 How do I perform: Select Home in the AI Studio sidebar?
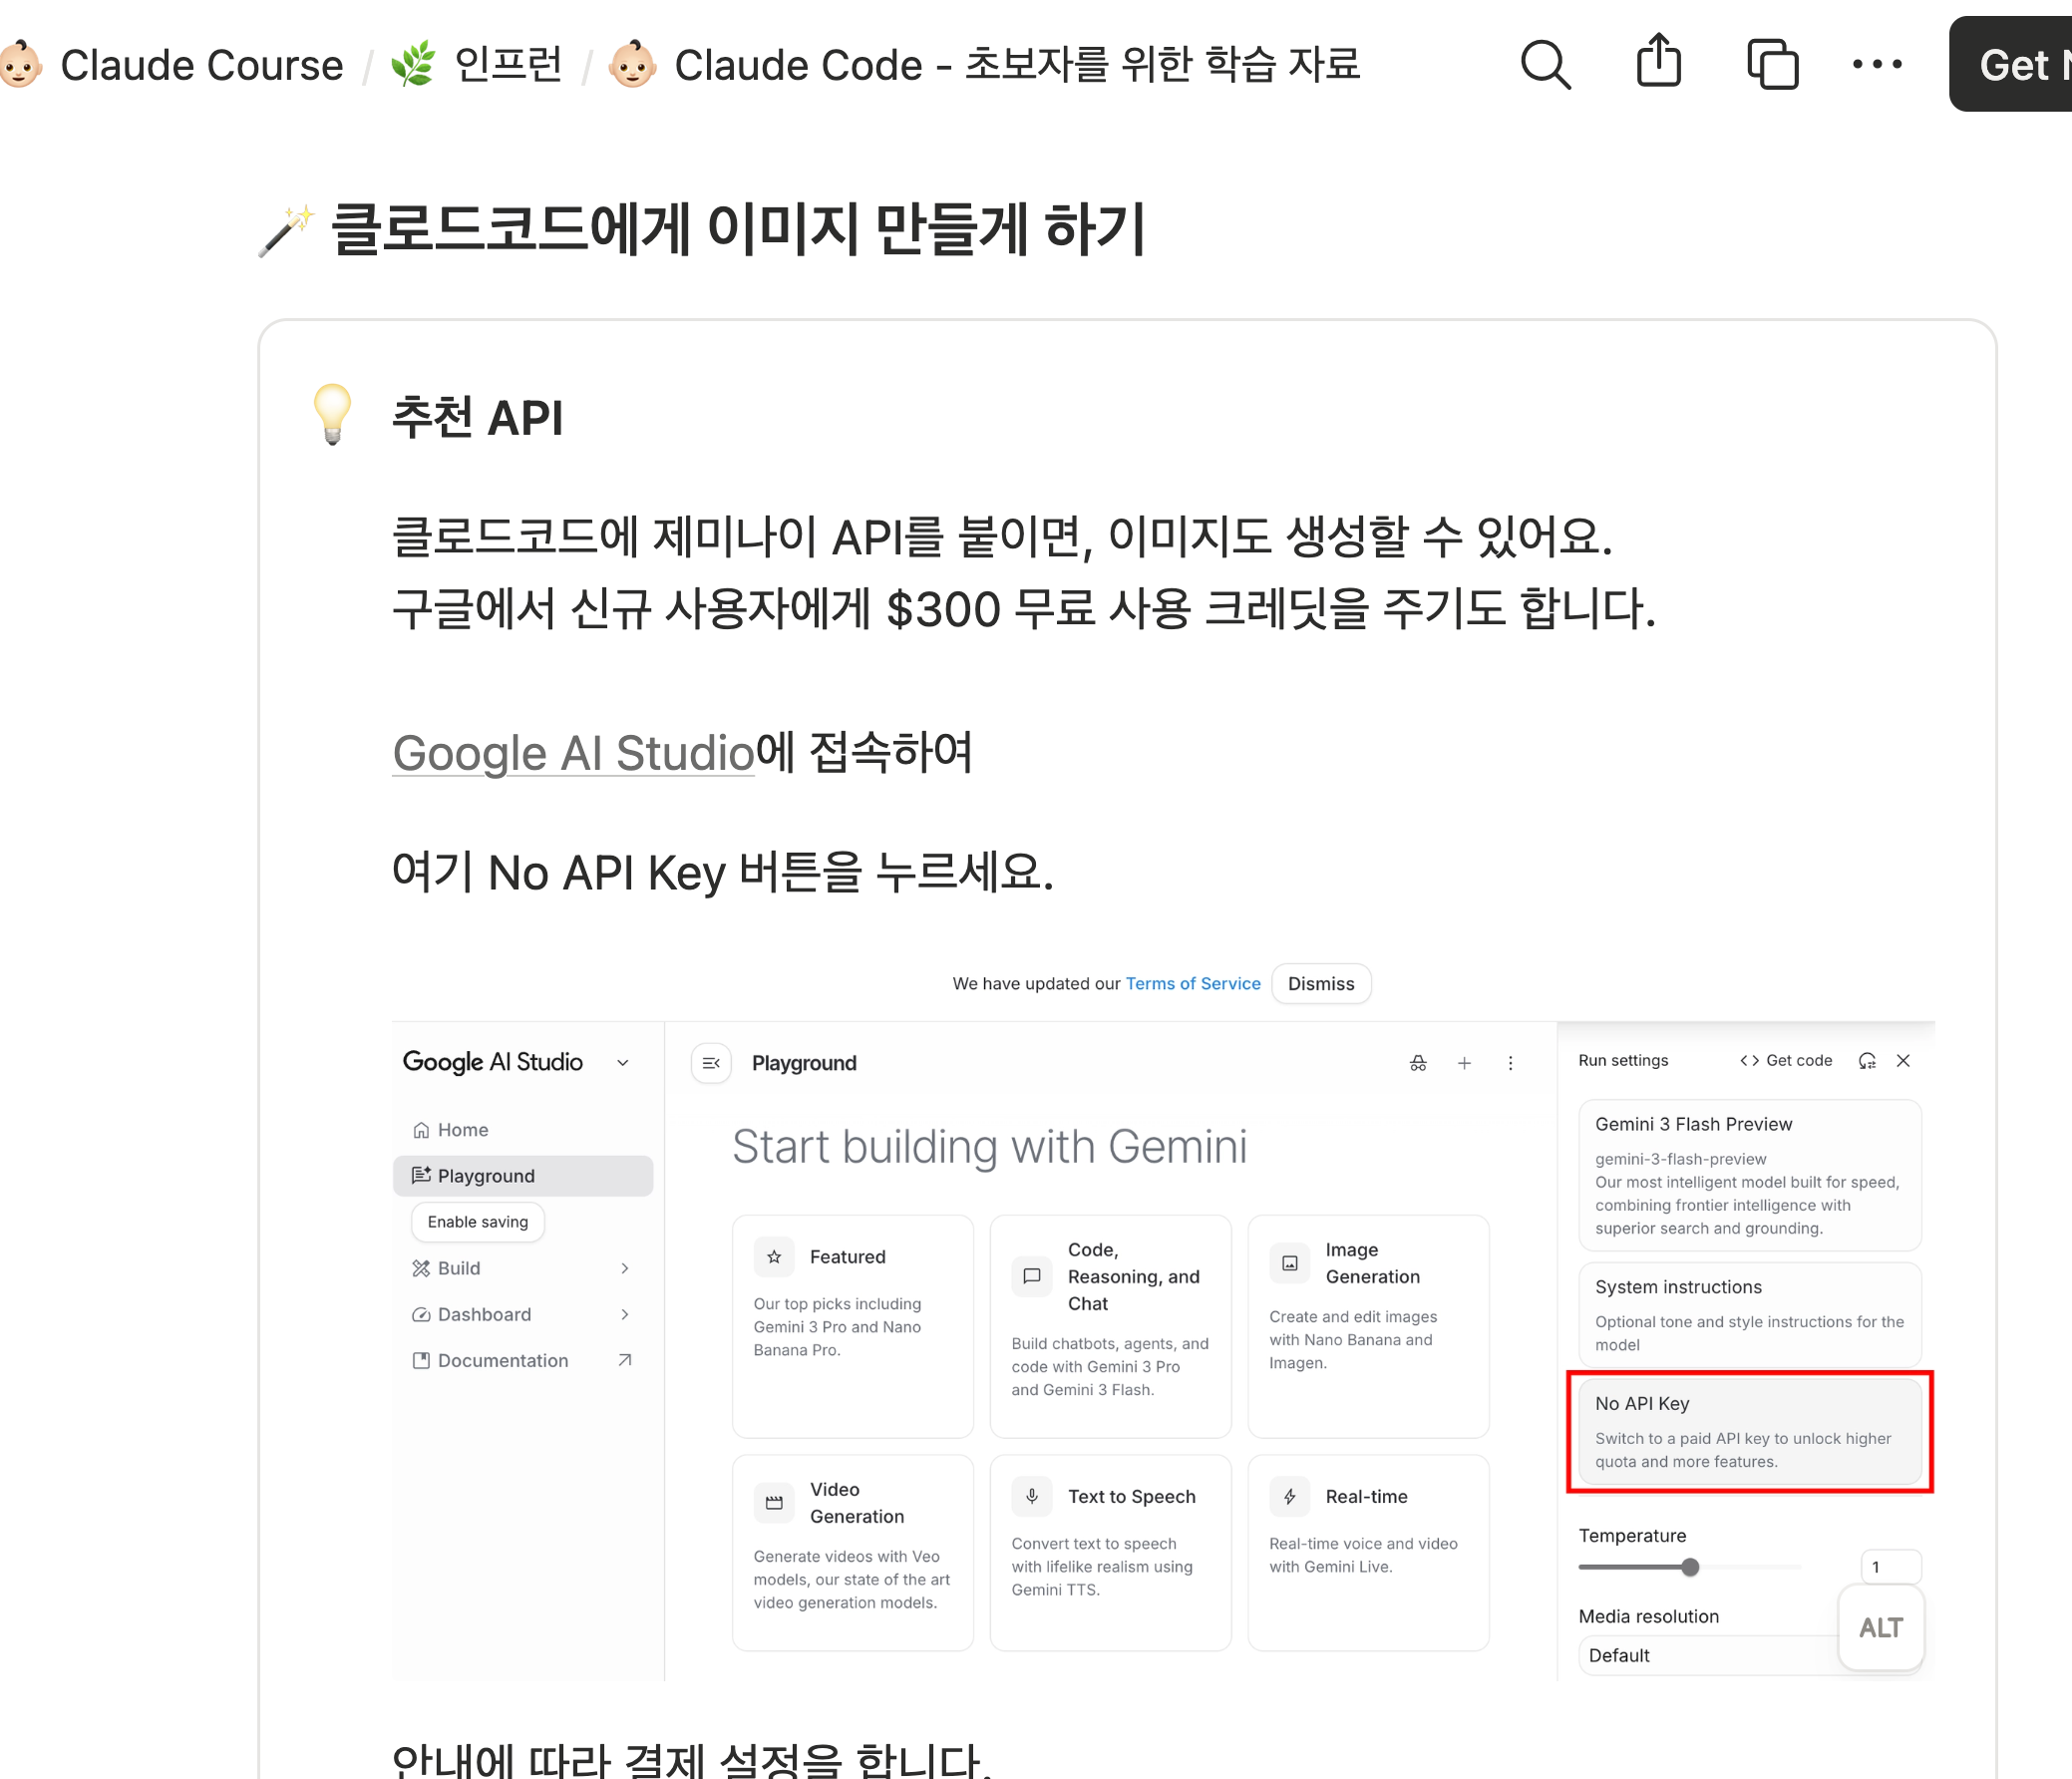click(x=523, y=1130)
